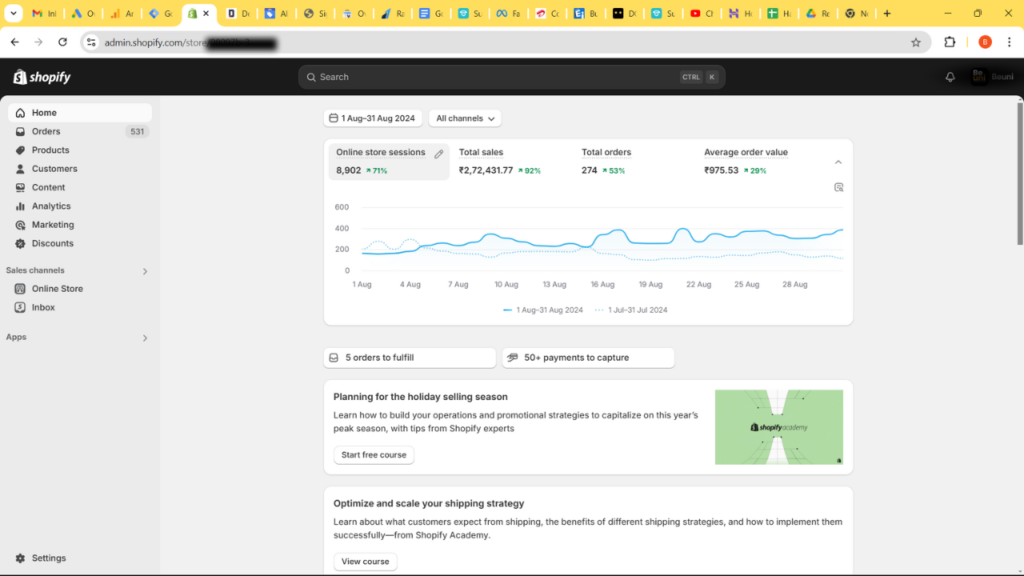Switch to the Google Drive tab
Viewport: 1024px width, 576px height.
(818, 13)
